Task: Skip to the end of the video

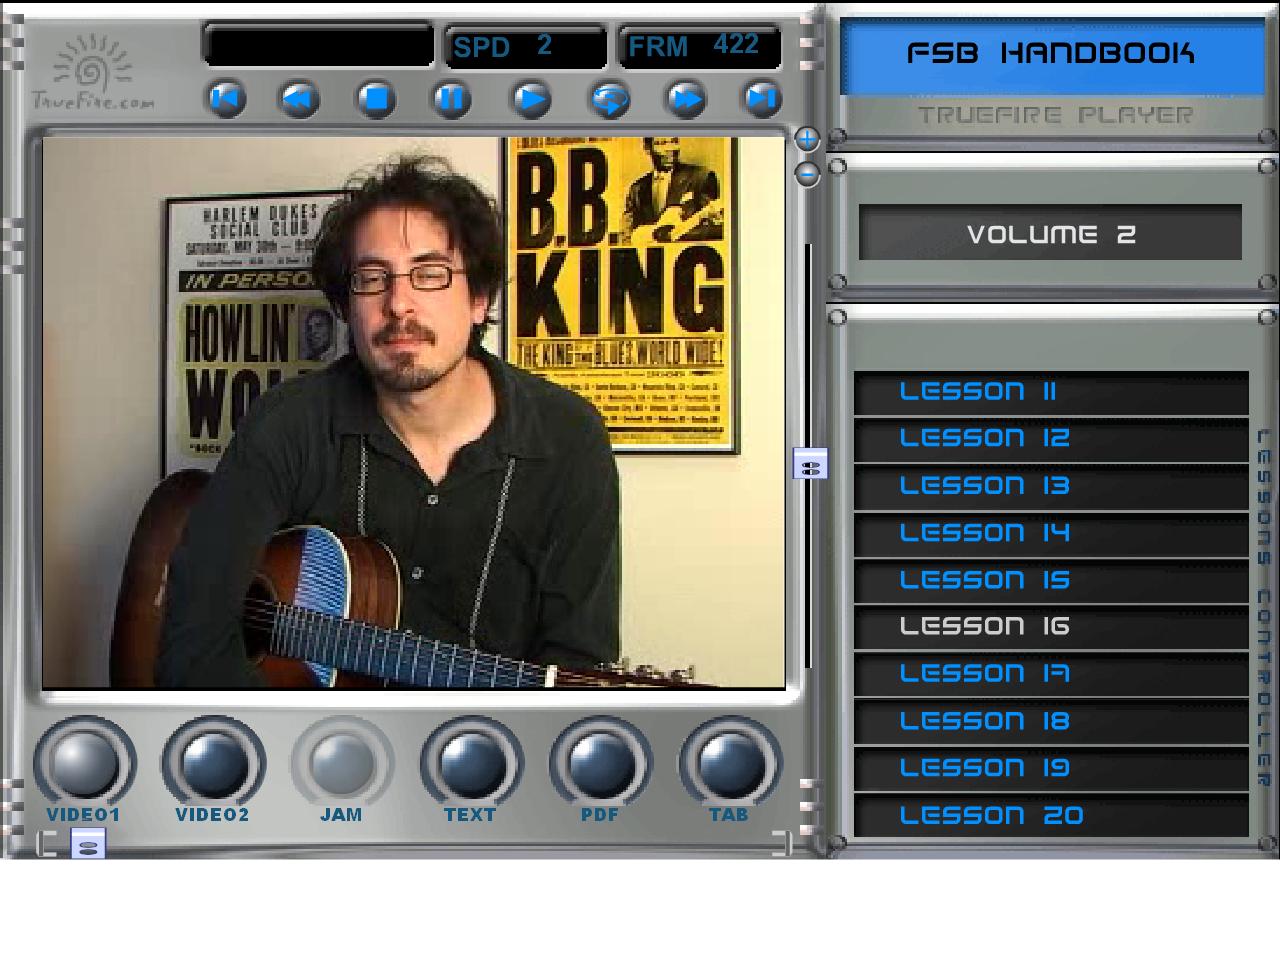Action: pos(761,99)
